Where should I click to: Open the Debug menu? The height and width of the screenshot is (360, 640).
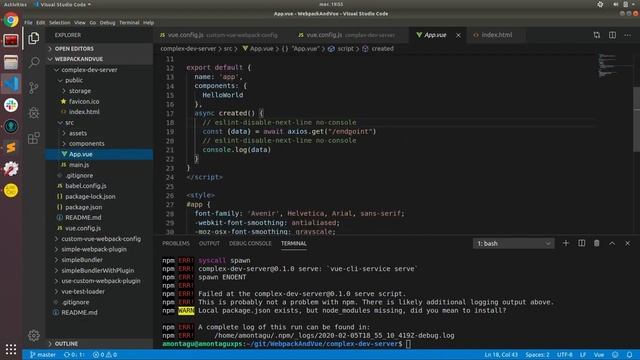tap(107, 23)
